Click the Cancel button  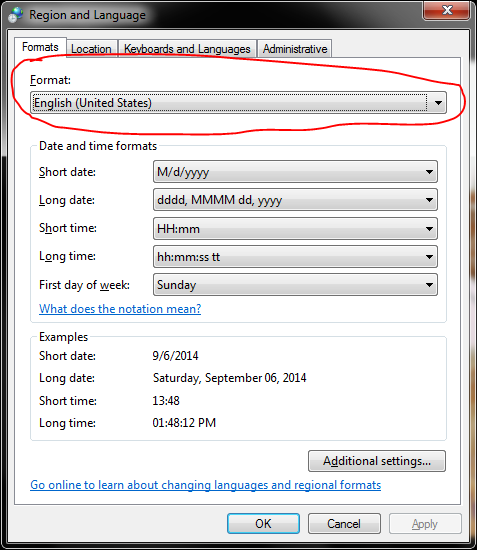click(x=344, y=524)
